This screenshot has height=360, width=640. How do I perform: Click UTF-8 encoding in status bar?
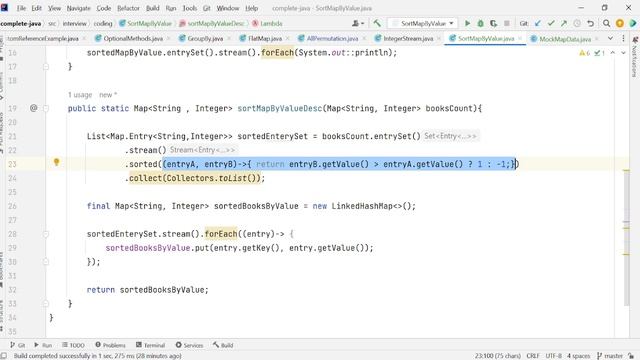553,356
